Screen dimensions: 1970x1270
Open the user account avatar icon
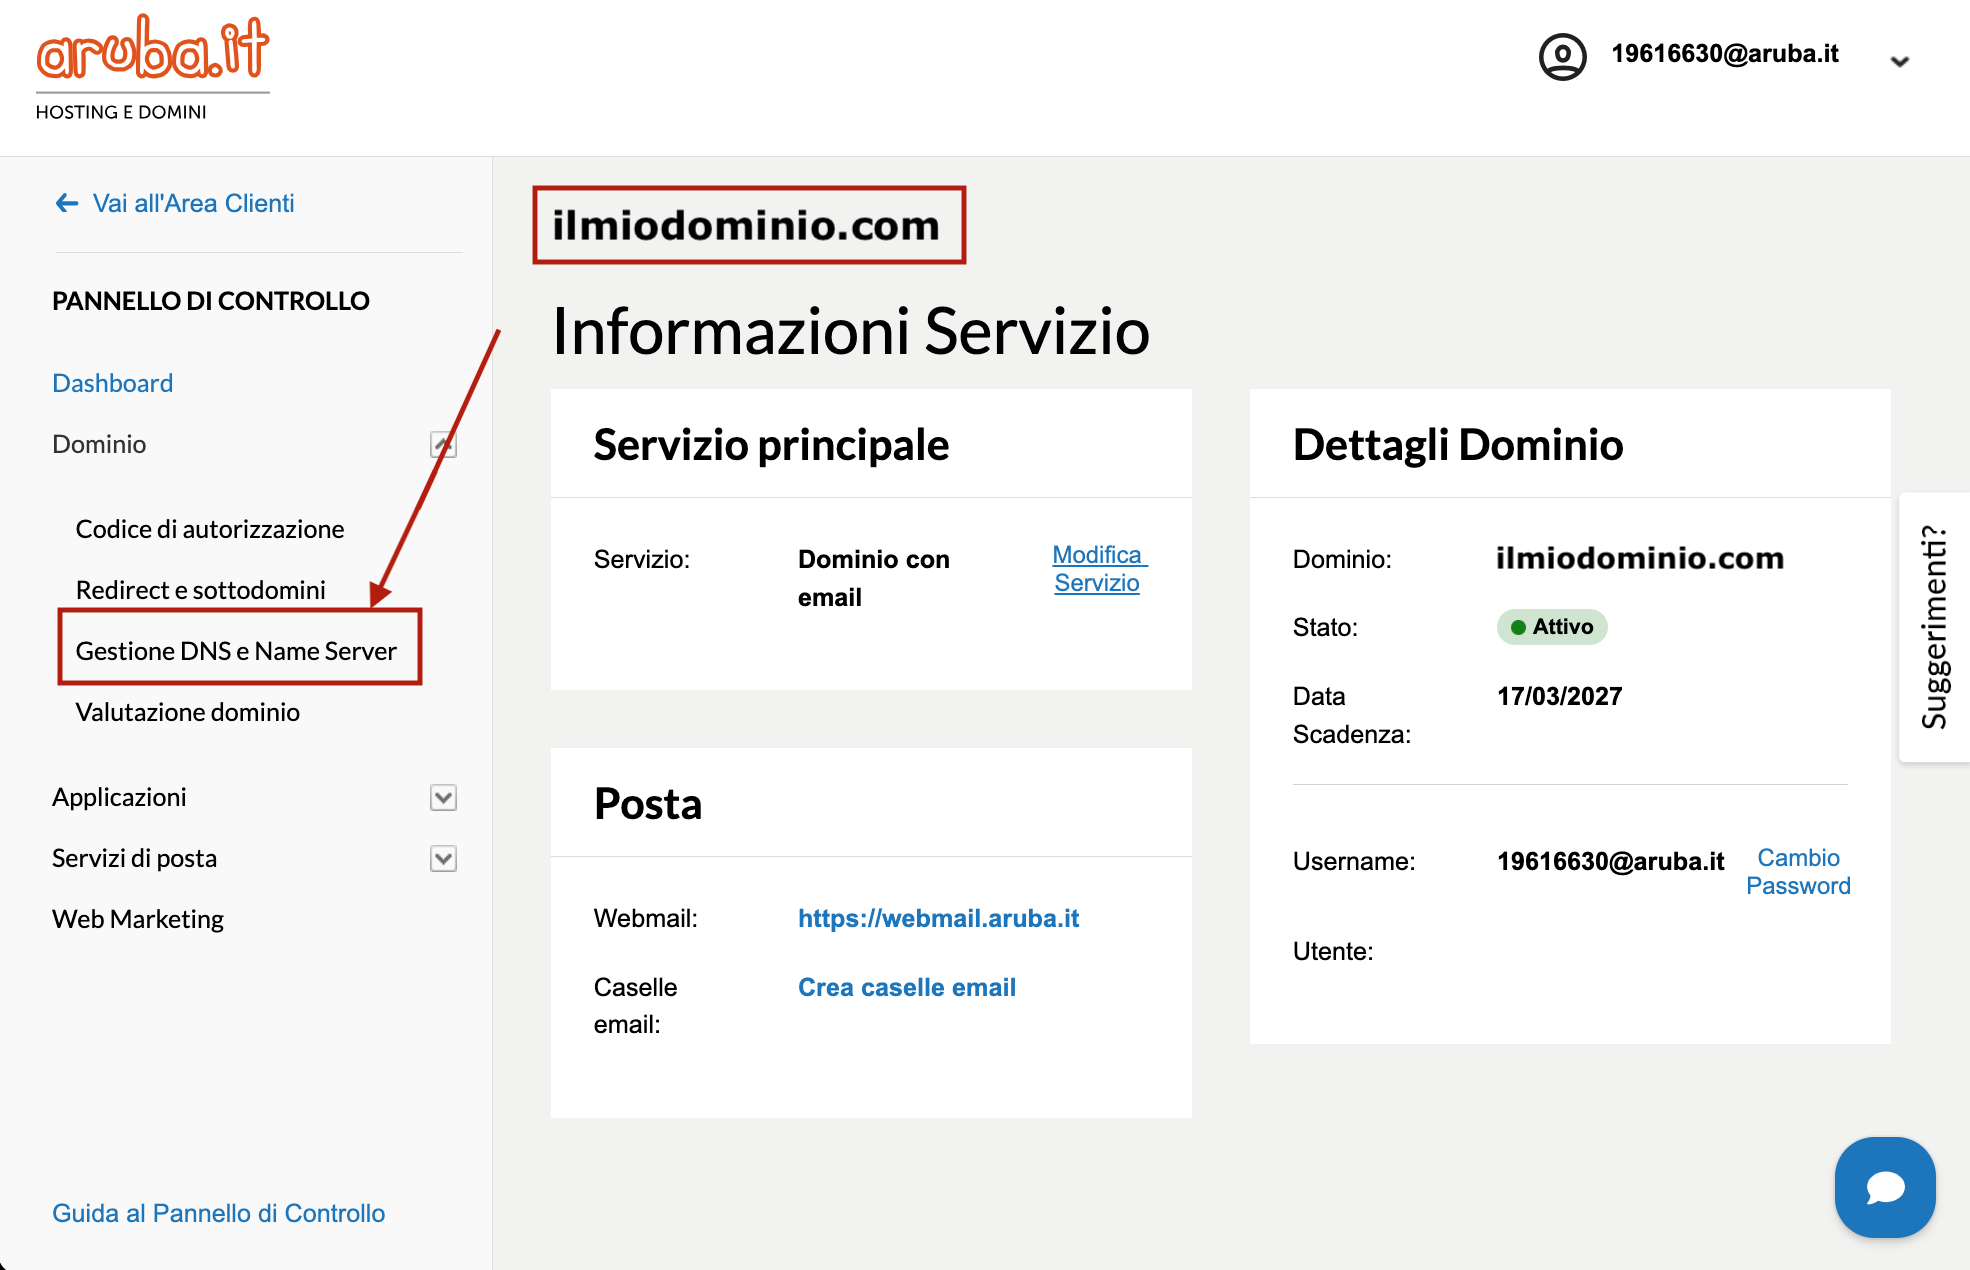[x=1562, y=56]
